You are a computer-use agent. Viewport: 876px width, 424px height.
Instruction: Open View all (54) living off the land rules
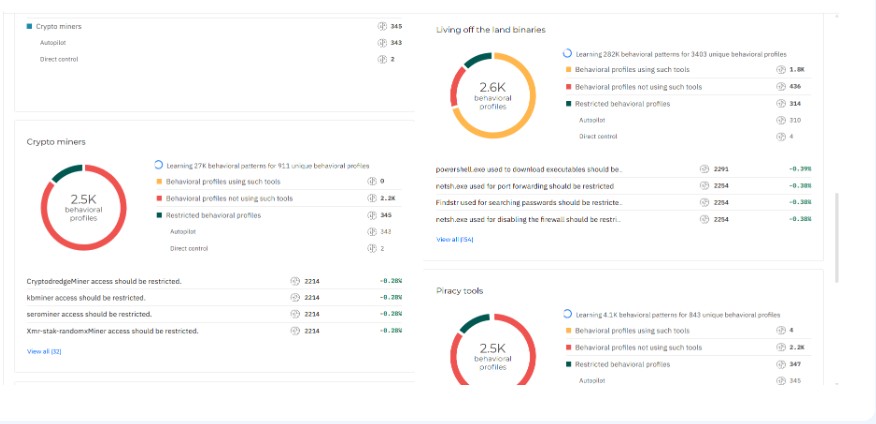pyautogui.click(x=455, y=240)
